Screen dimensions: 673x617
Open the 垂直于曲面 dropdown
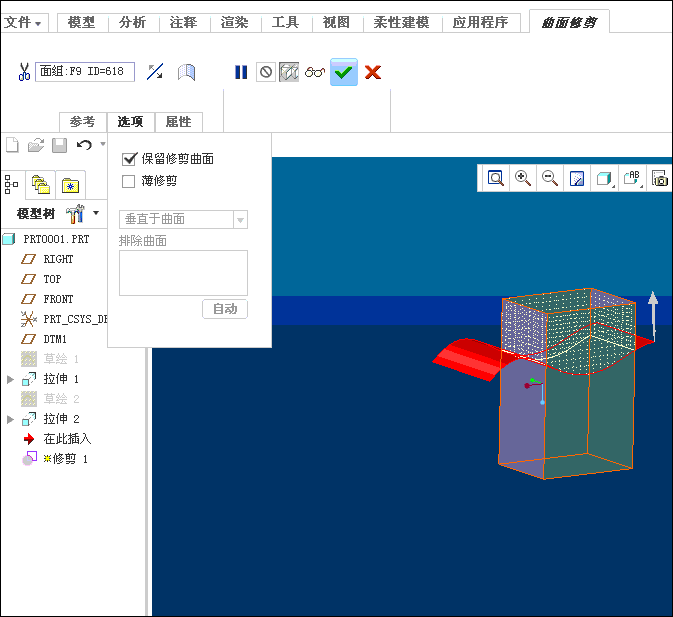pyautogui.click(x=183, y=219)
